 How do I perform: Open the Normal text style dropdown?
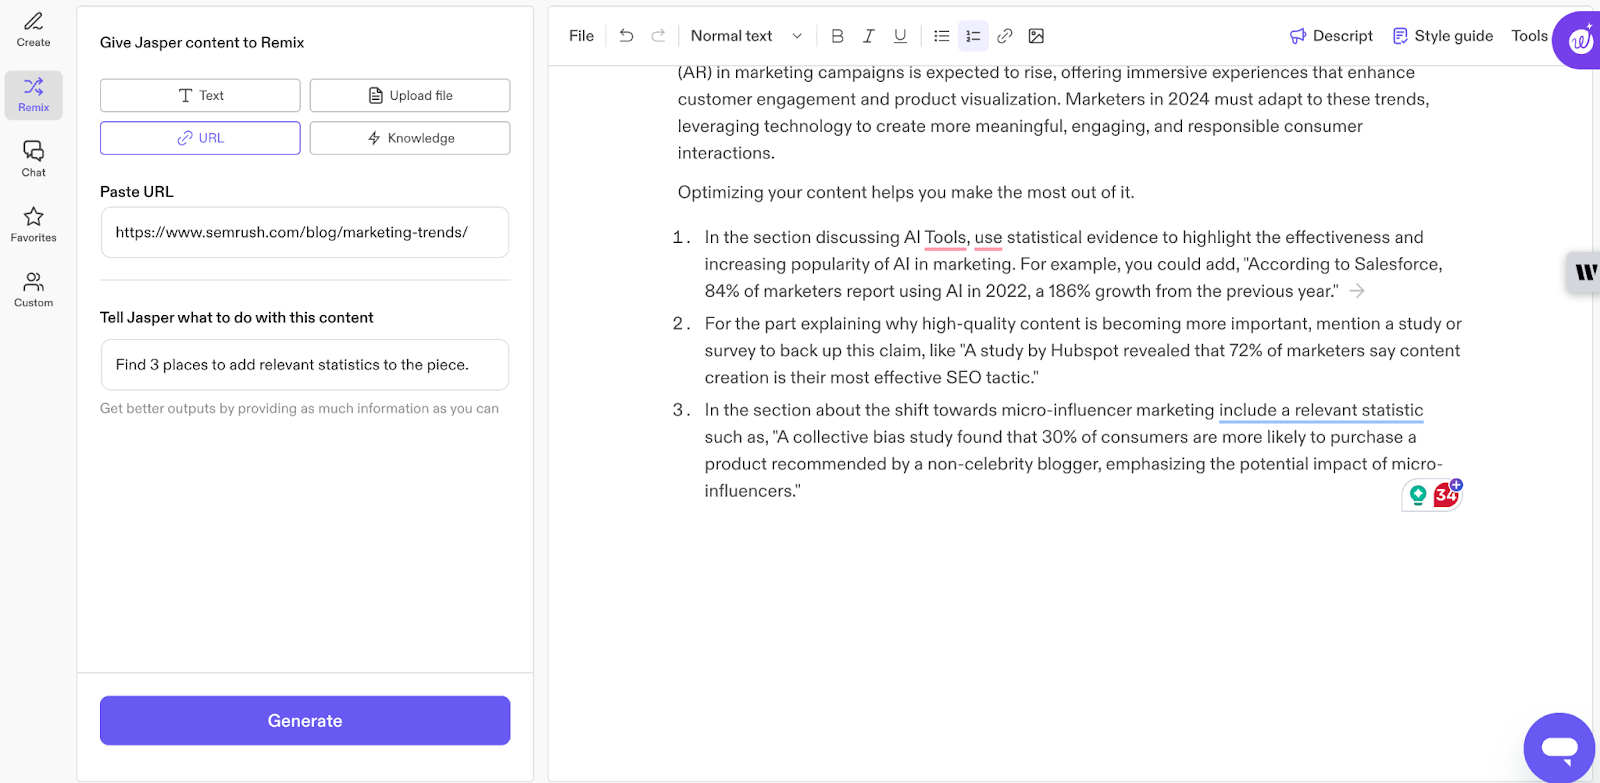click(746, 36)
